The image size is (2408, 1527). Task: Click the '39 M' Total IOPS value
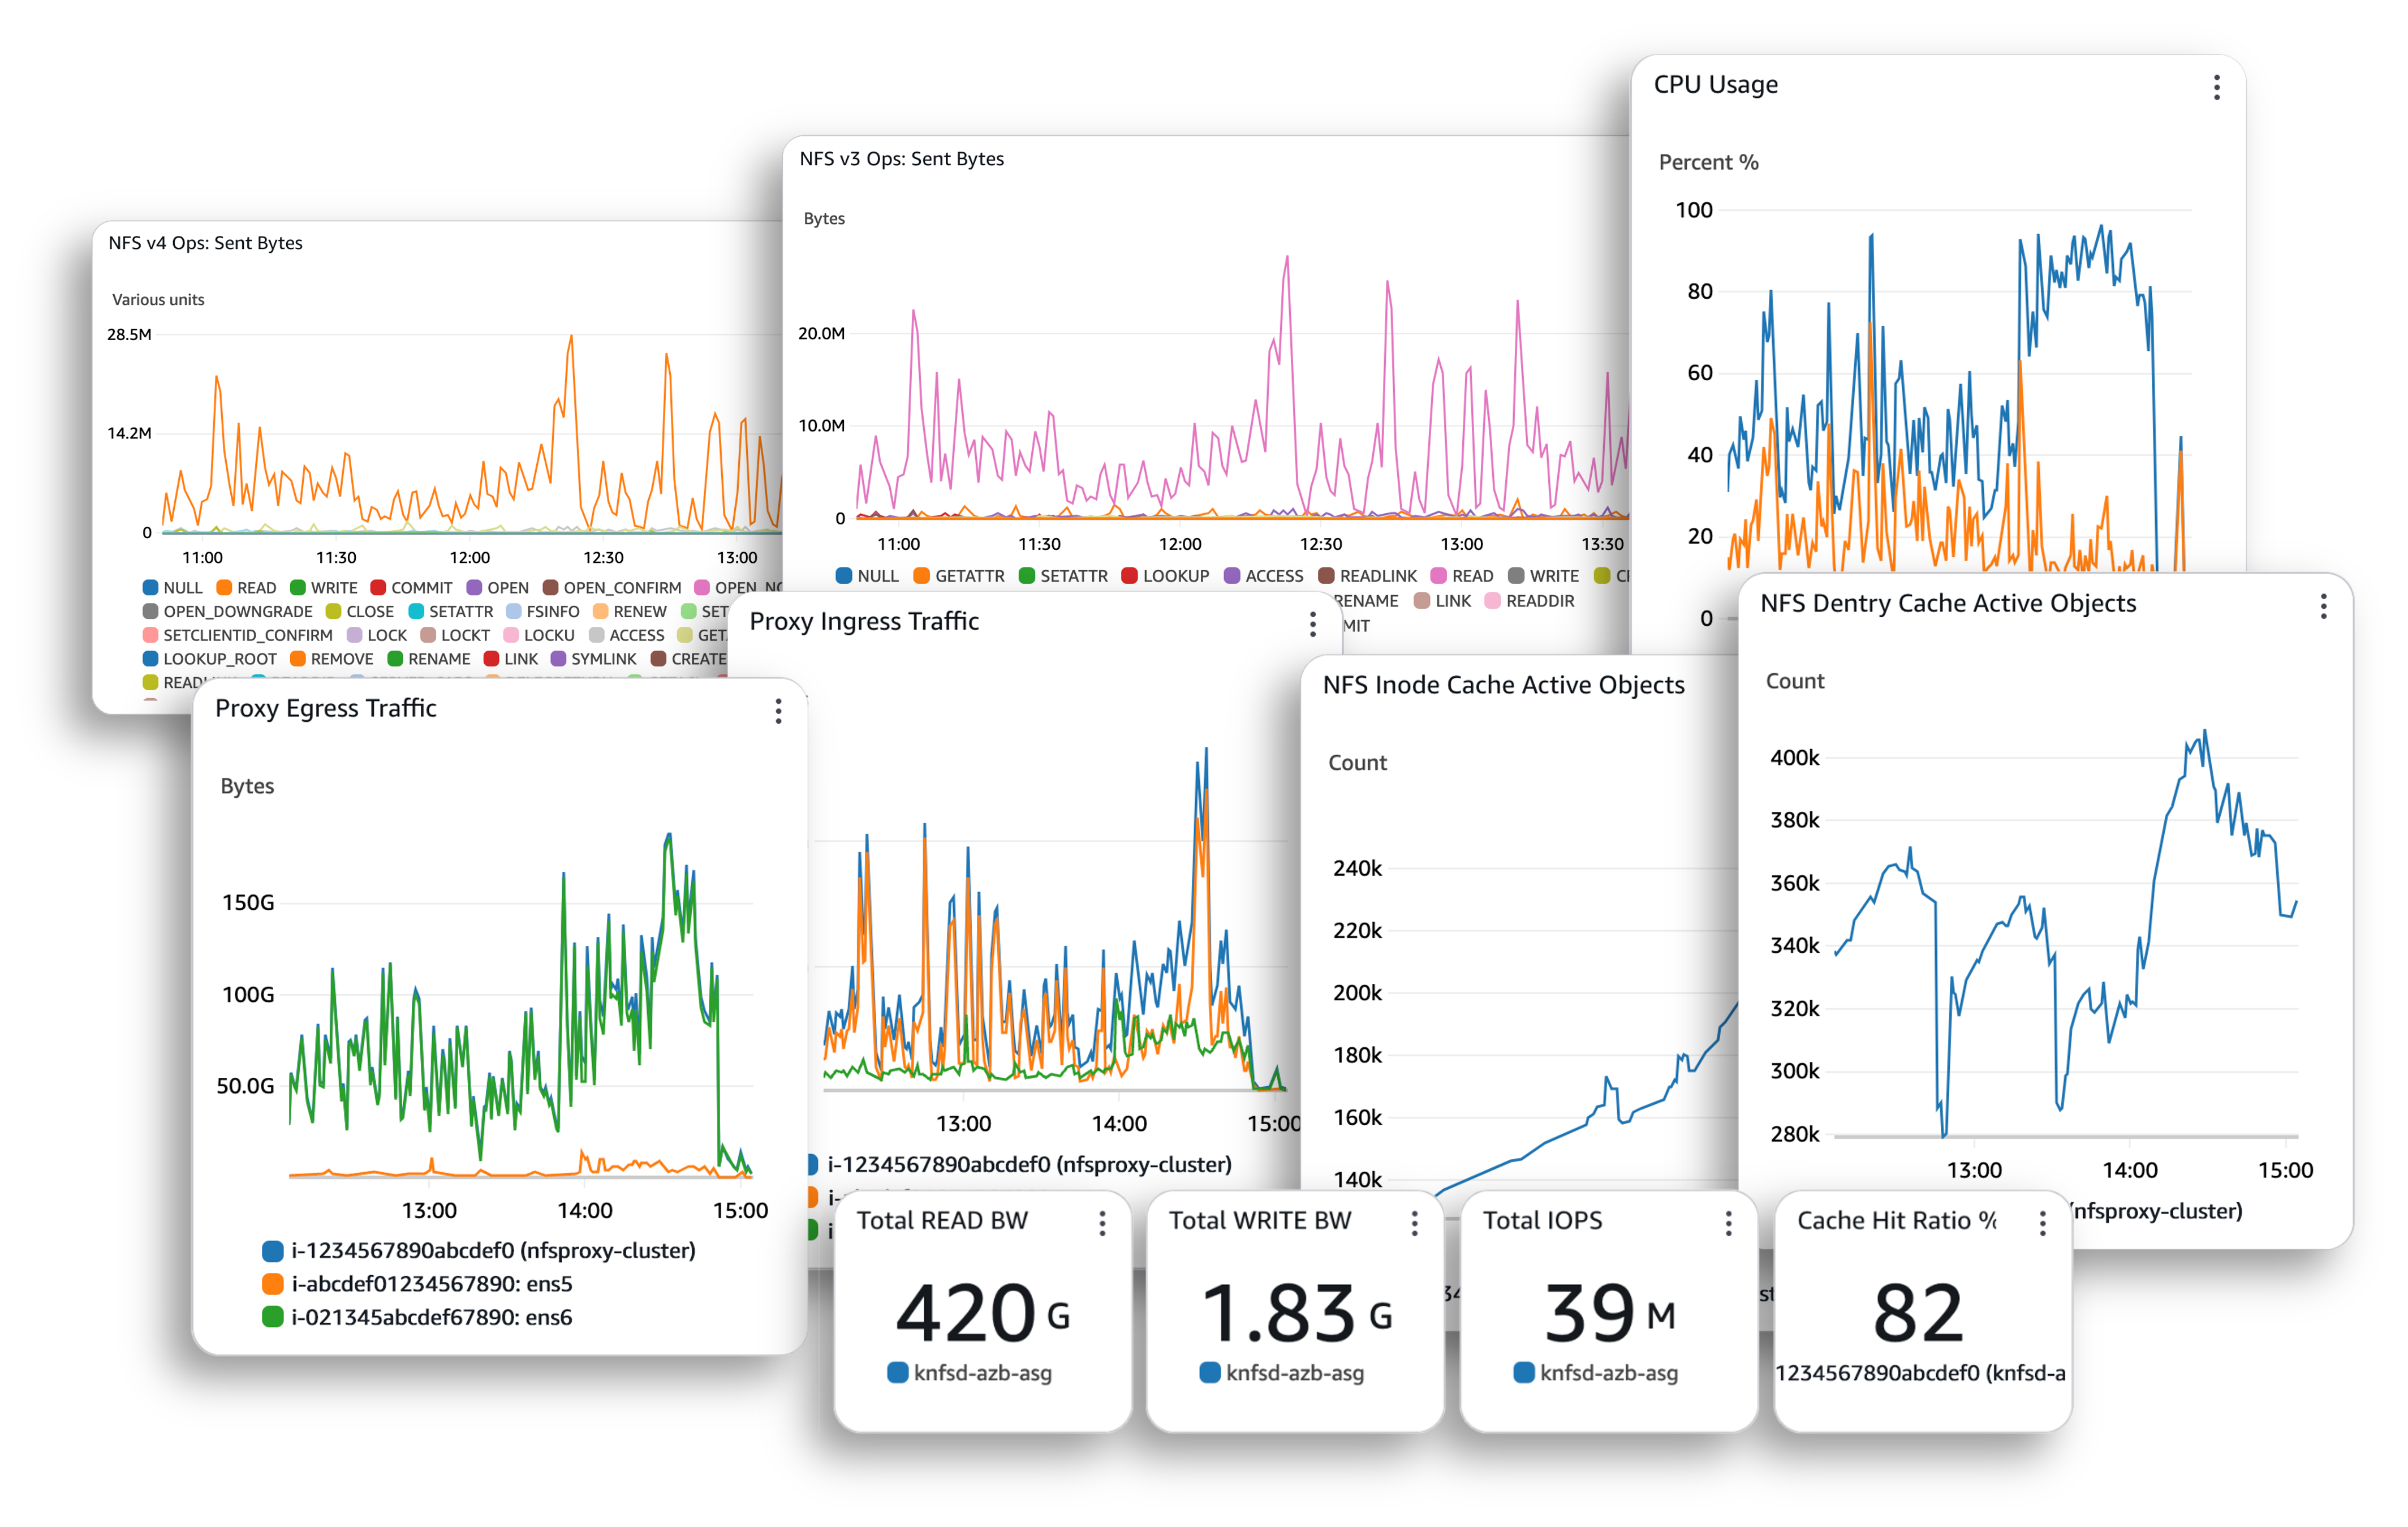(x=1610, y=1313)
